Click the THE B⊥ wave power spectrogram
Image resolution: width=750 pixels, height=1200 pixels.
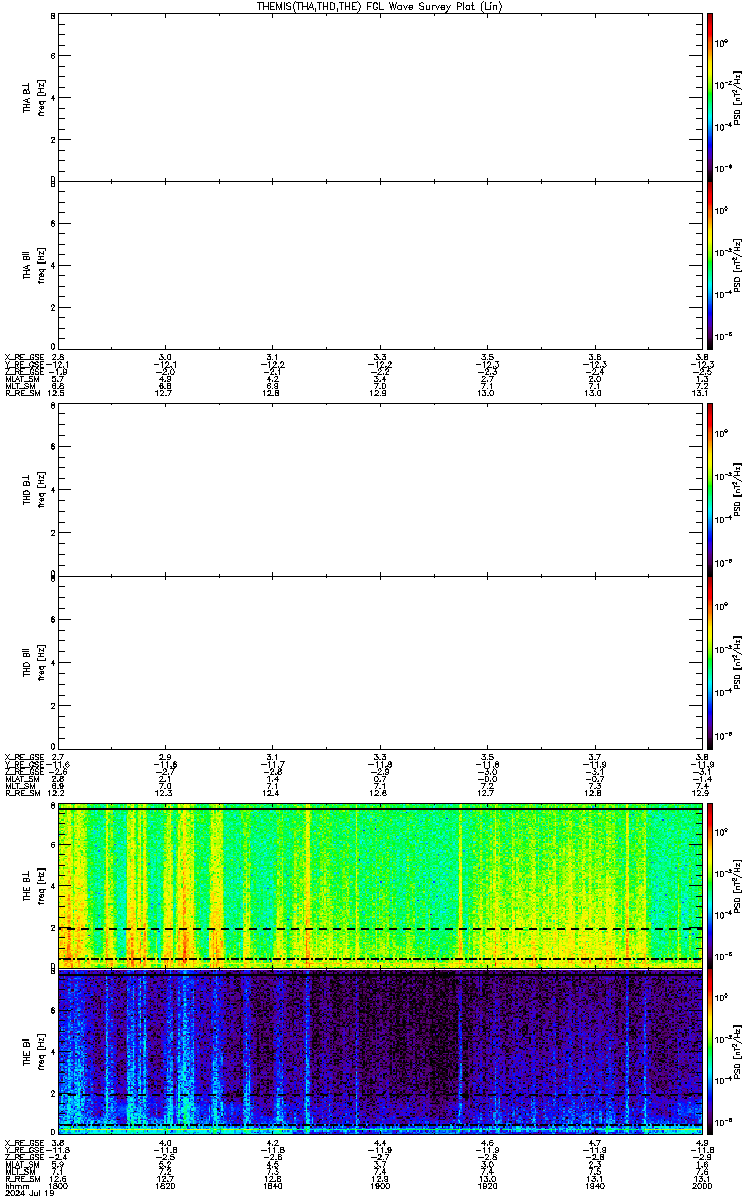click(380, 884)
